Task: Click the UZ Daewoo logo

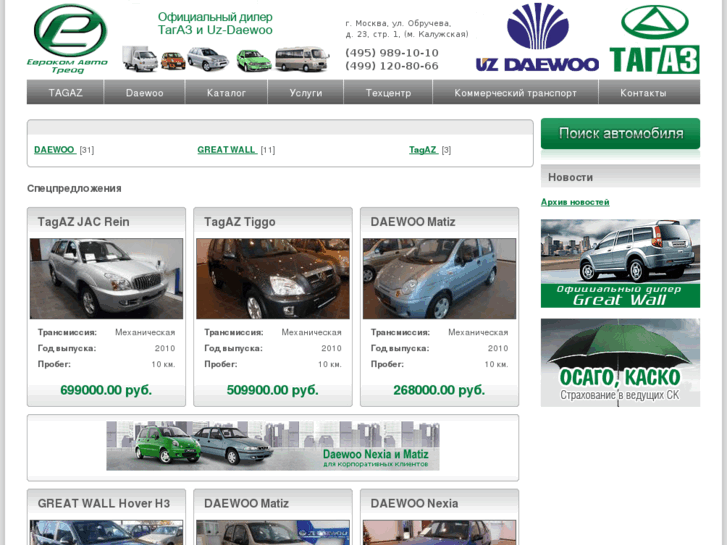Action: coord(537,38)
